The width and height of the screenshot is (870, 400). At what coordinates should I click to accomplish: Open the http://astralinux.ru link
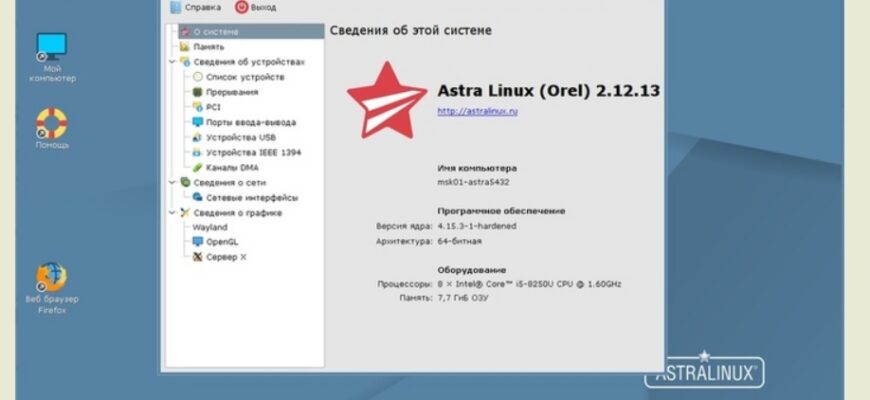pyautogui.click(x=477, y=111)
